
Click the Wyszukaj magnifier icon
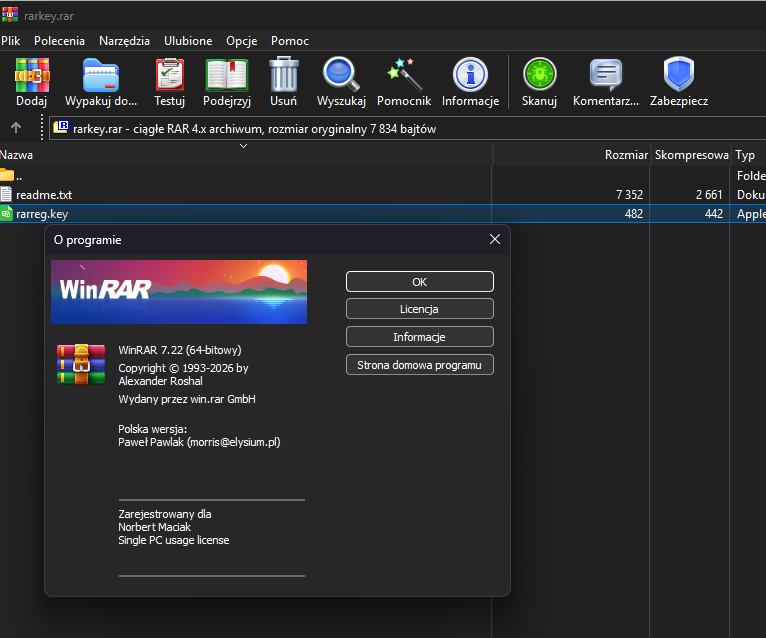point(341,74)
